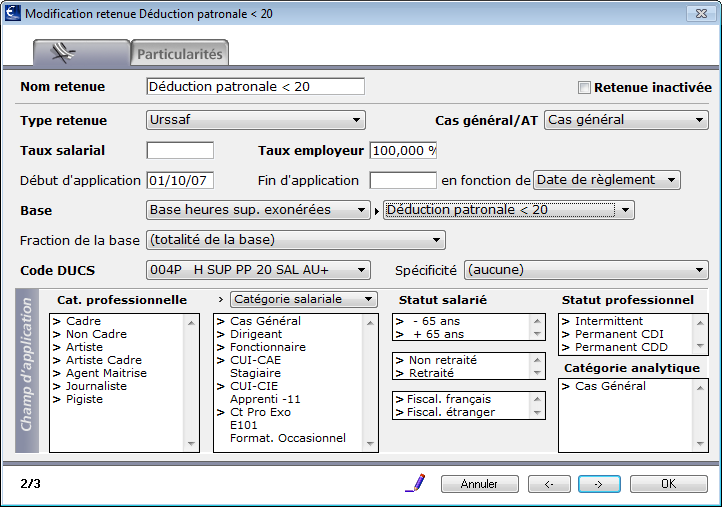The height and width of the screenshot is (507, 722).
Task: Click the Taux employeur field
Action: pos(403,151)
